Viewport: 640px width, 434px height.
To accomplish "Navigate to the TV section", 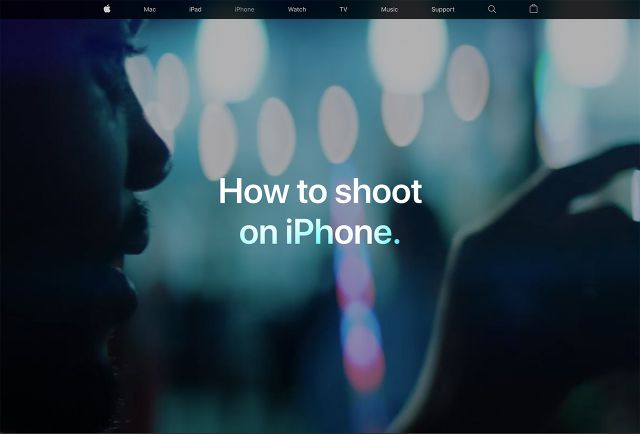I will (x=343, y=9).
